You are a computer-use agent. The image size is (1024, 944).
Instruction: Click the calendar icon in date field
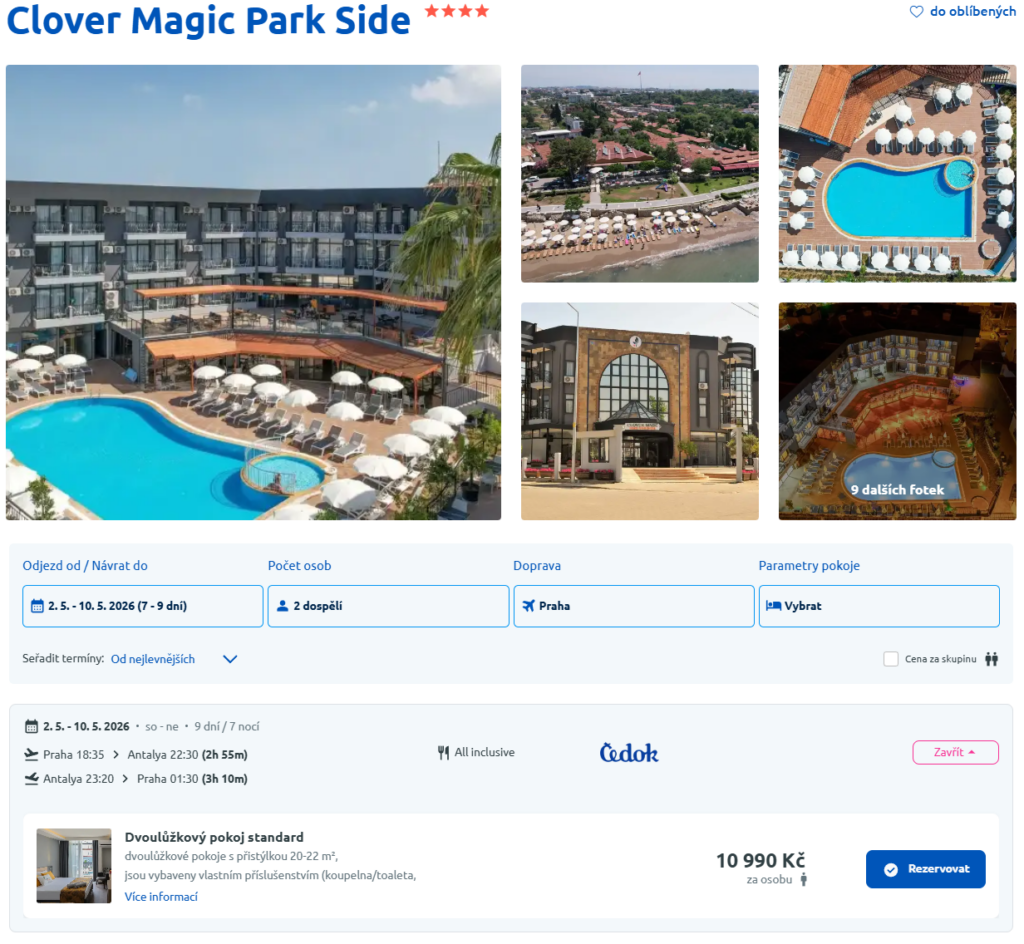[x=37, y=606]
